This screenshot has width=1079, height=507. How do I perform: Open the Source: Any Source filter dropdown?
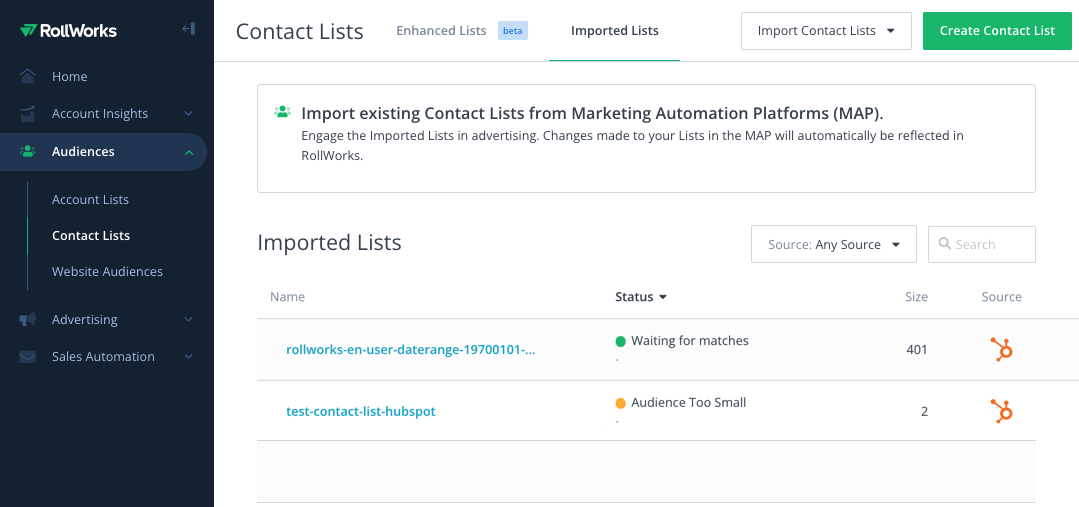coord(833,244)
